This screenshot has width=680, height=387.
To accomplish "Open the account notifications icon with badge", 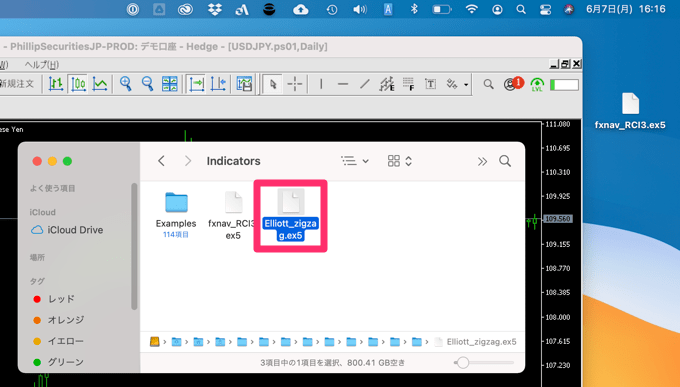I will point(513,83).
